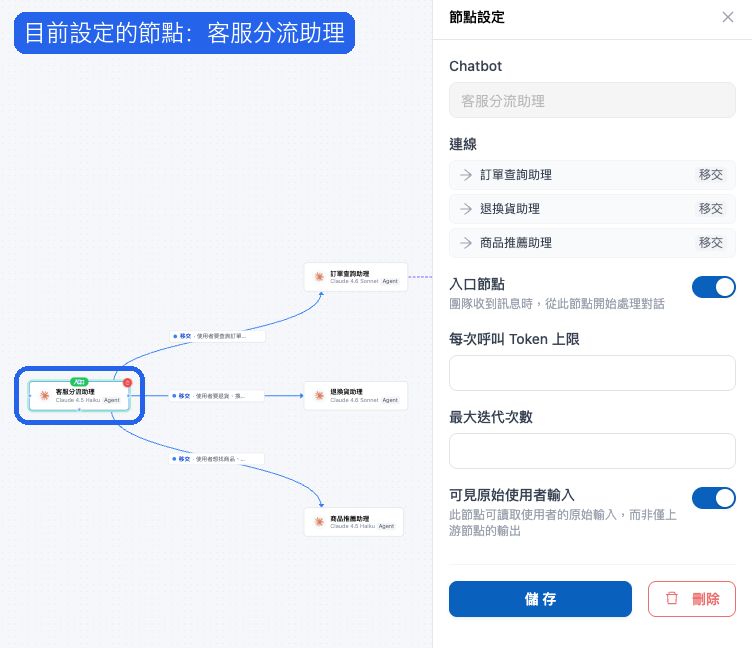Focus the 每次呼叫 Token 上限 input
Viewport: 752px width, 648px height.
(x=592, y=373)
